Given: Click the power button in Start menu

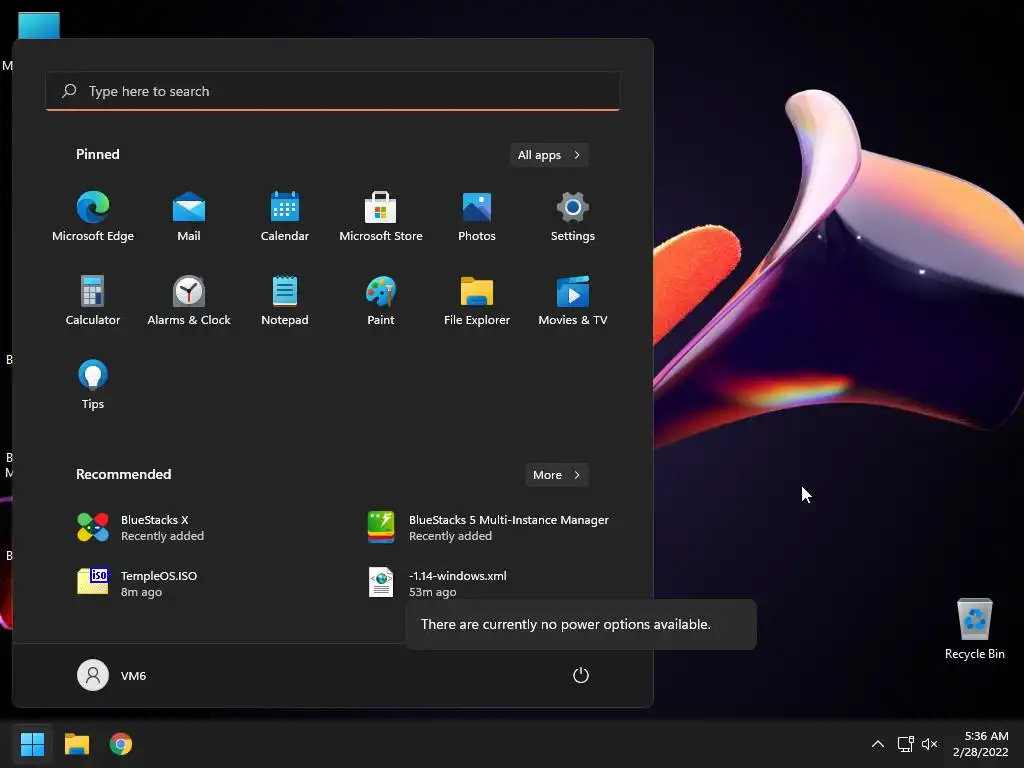Looking at the screenshot, I should pos(581,675).
